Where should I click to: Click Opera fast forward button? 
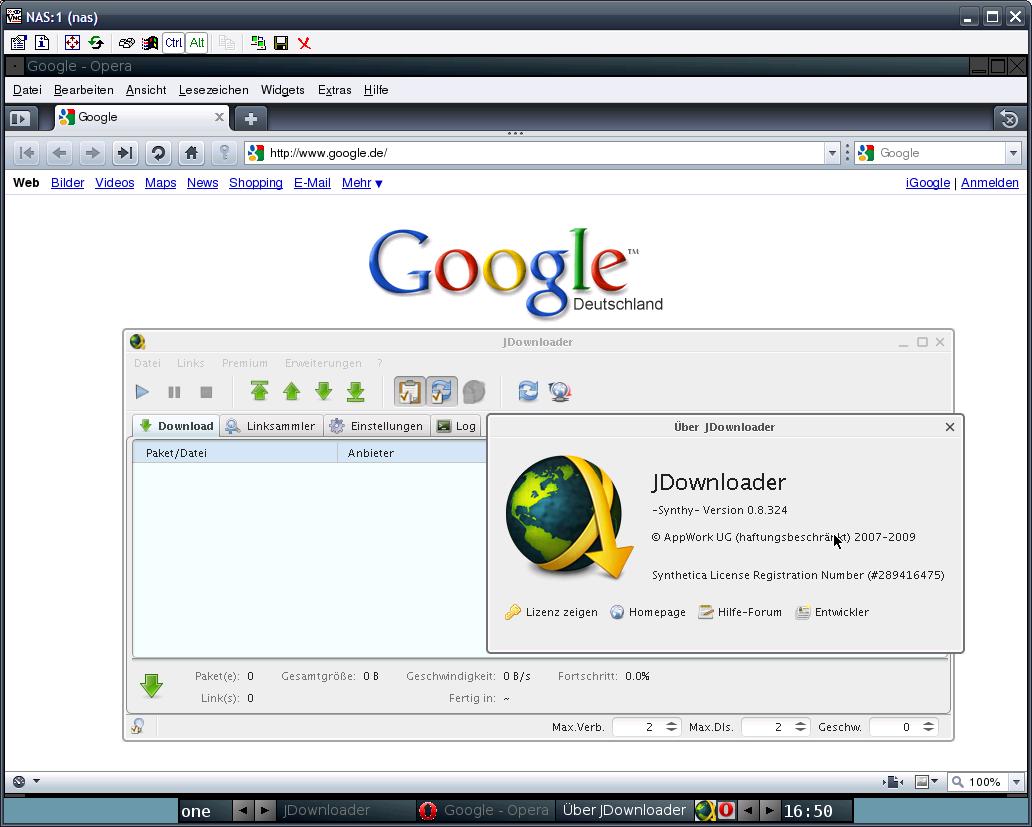coord(124,153)
